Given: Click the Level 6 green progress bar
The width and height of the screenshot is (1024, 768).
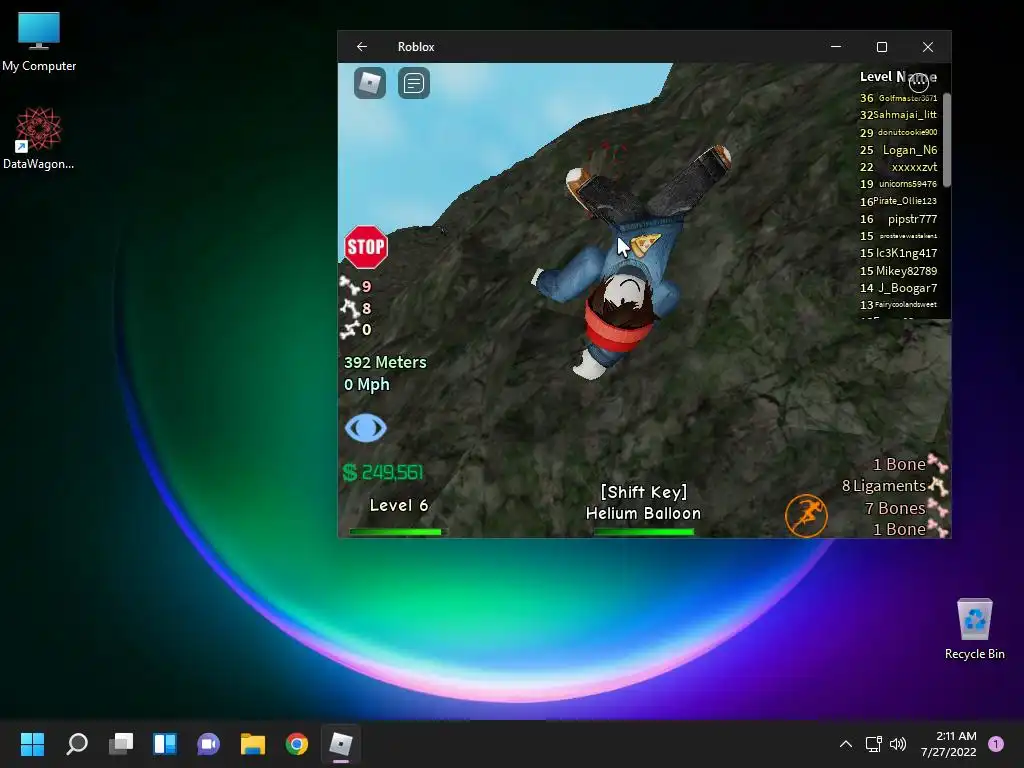Looking at the screenshot, I should coord(396,532).
